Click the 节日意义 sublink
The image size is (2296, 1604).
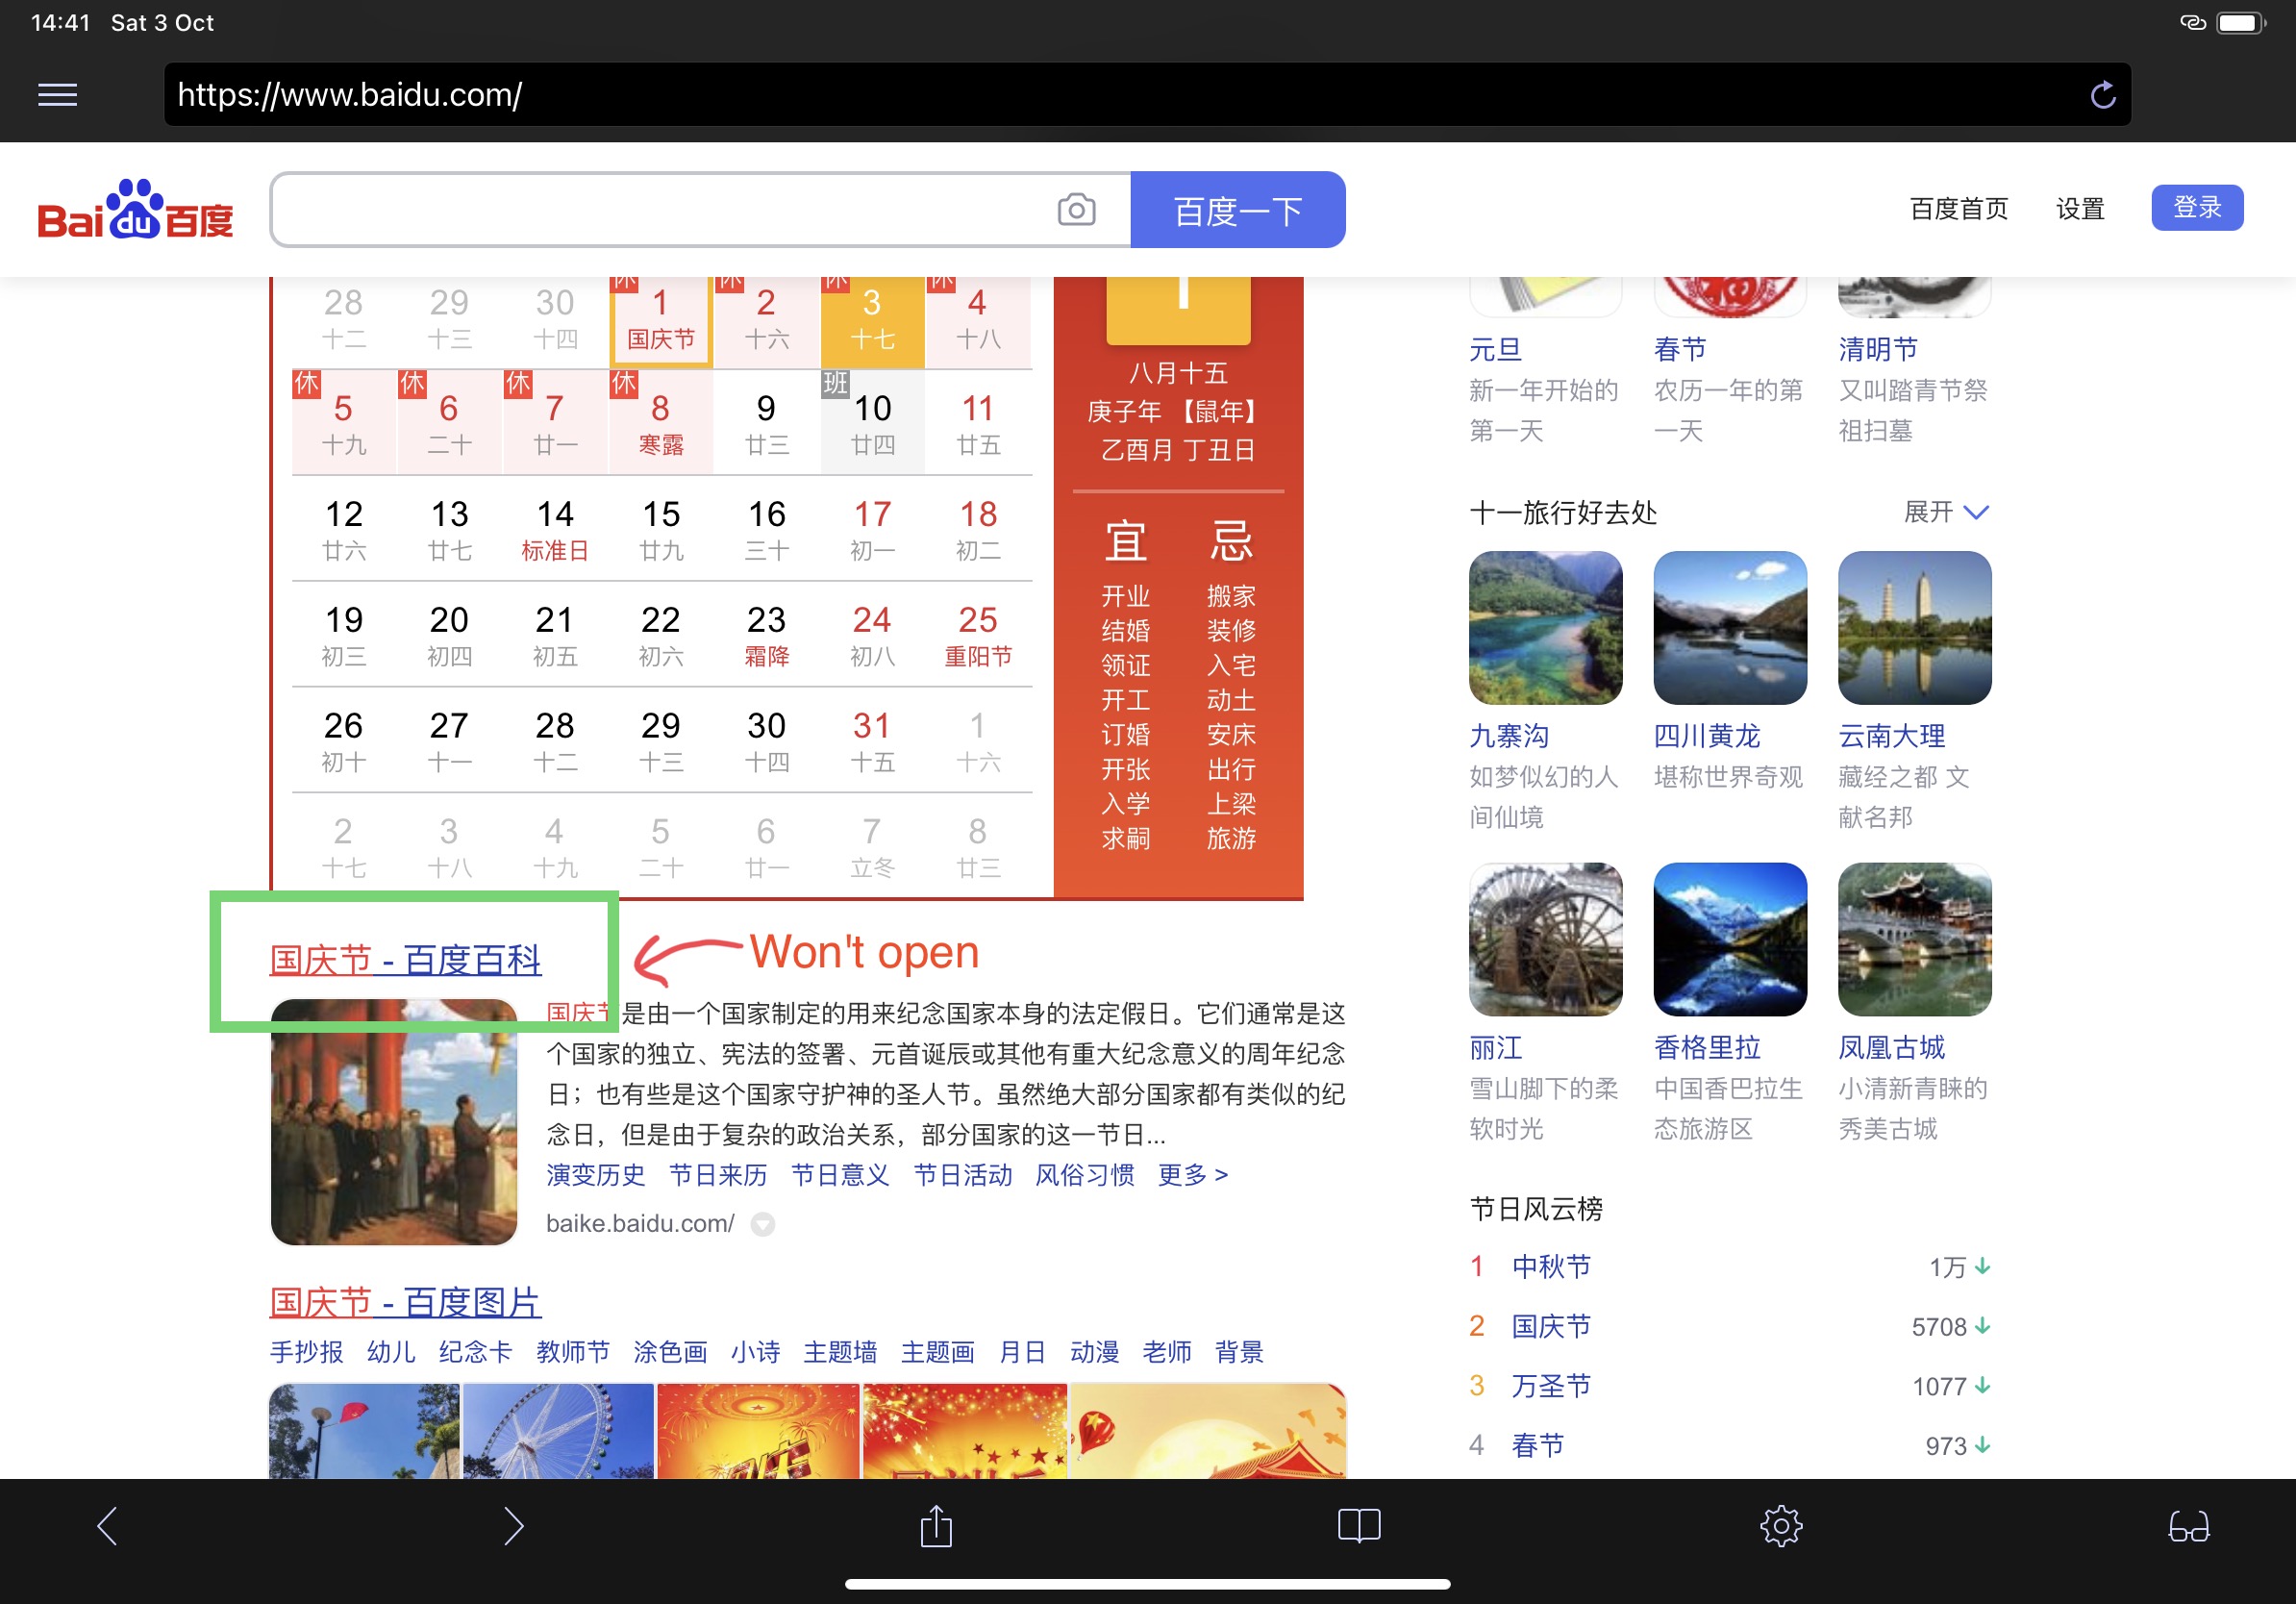[x=840, y=1174]
